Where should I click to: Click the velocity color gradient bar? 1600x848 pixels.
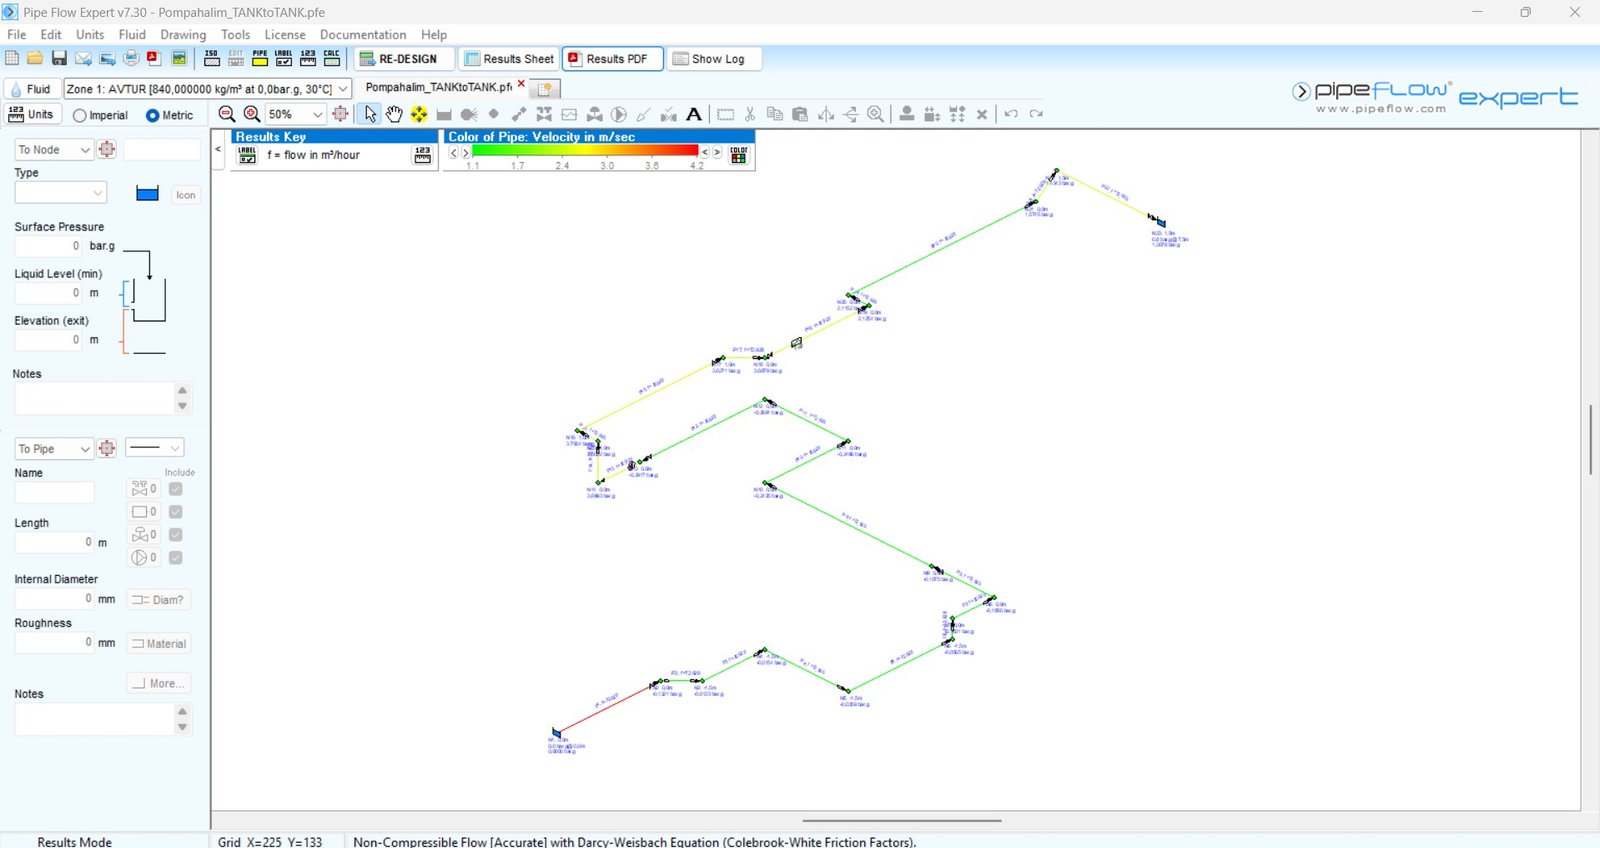point(585,151)
